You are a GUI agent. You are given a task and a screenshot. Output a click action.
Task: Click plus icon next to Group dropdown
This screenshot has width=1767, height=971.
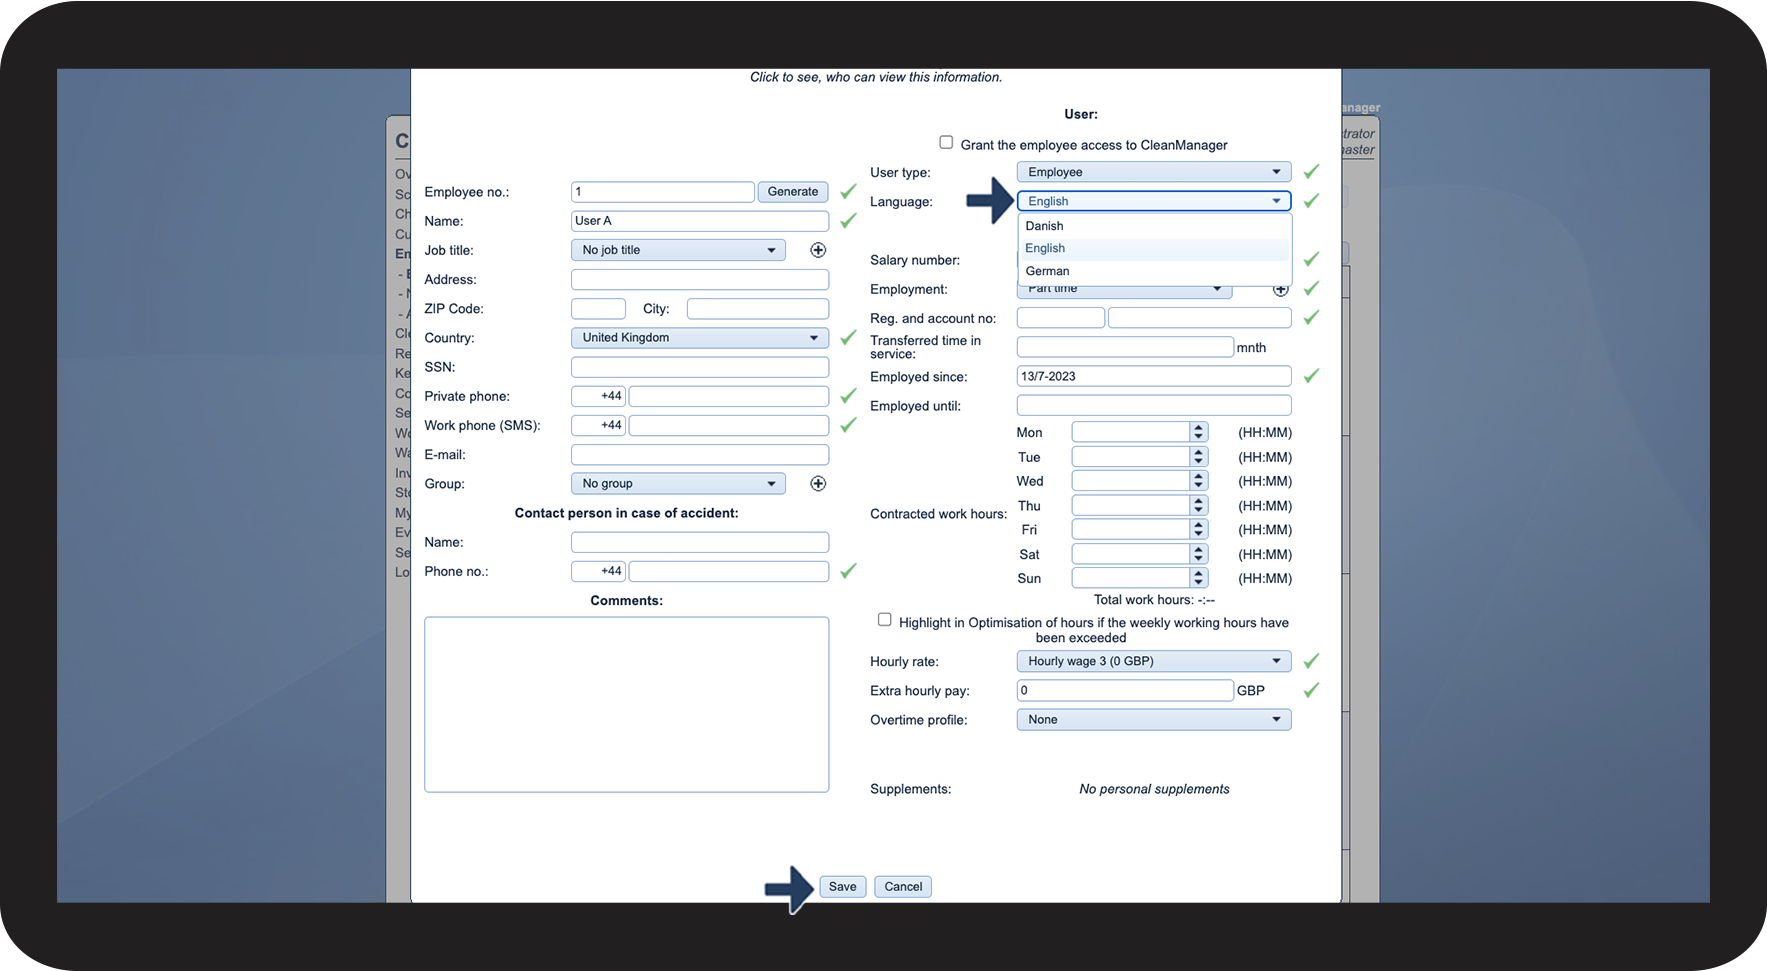[817, 484]
